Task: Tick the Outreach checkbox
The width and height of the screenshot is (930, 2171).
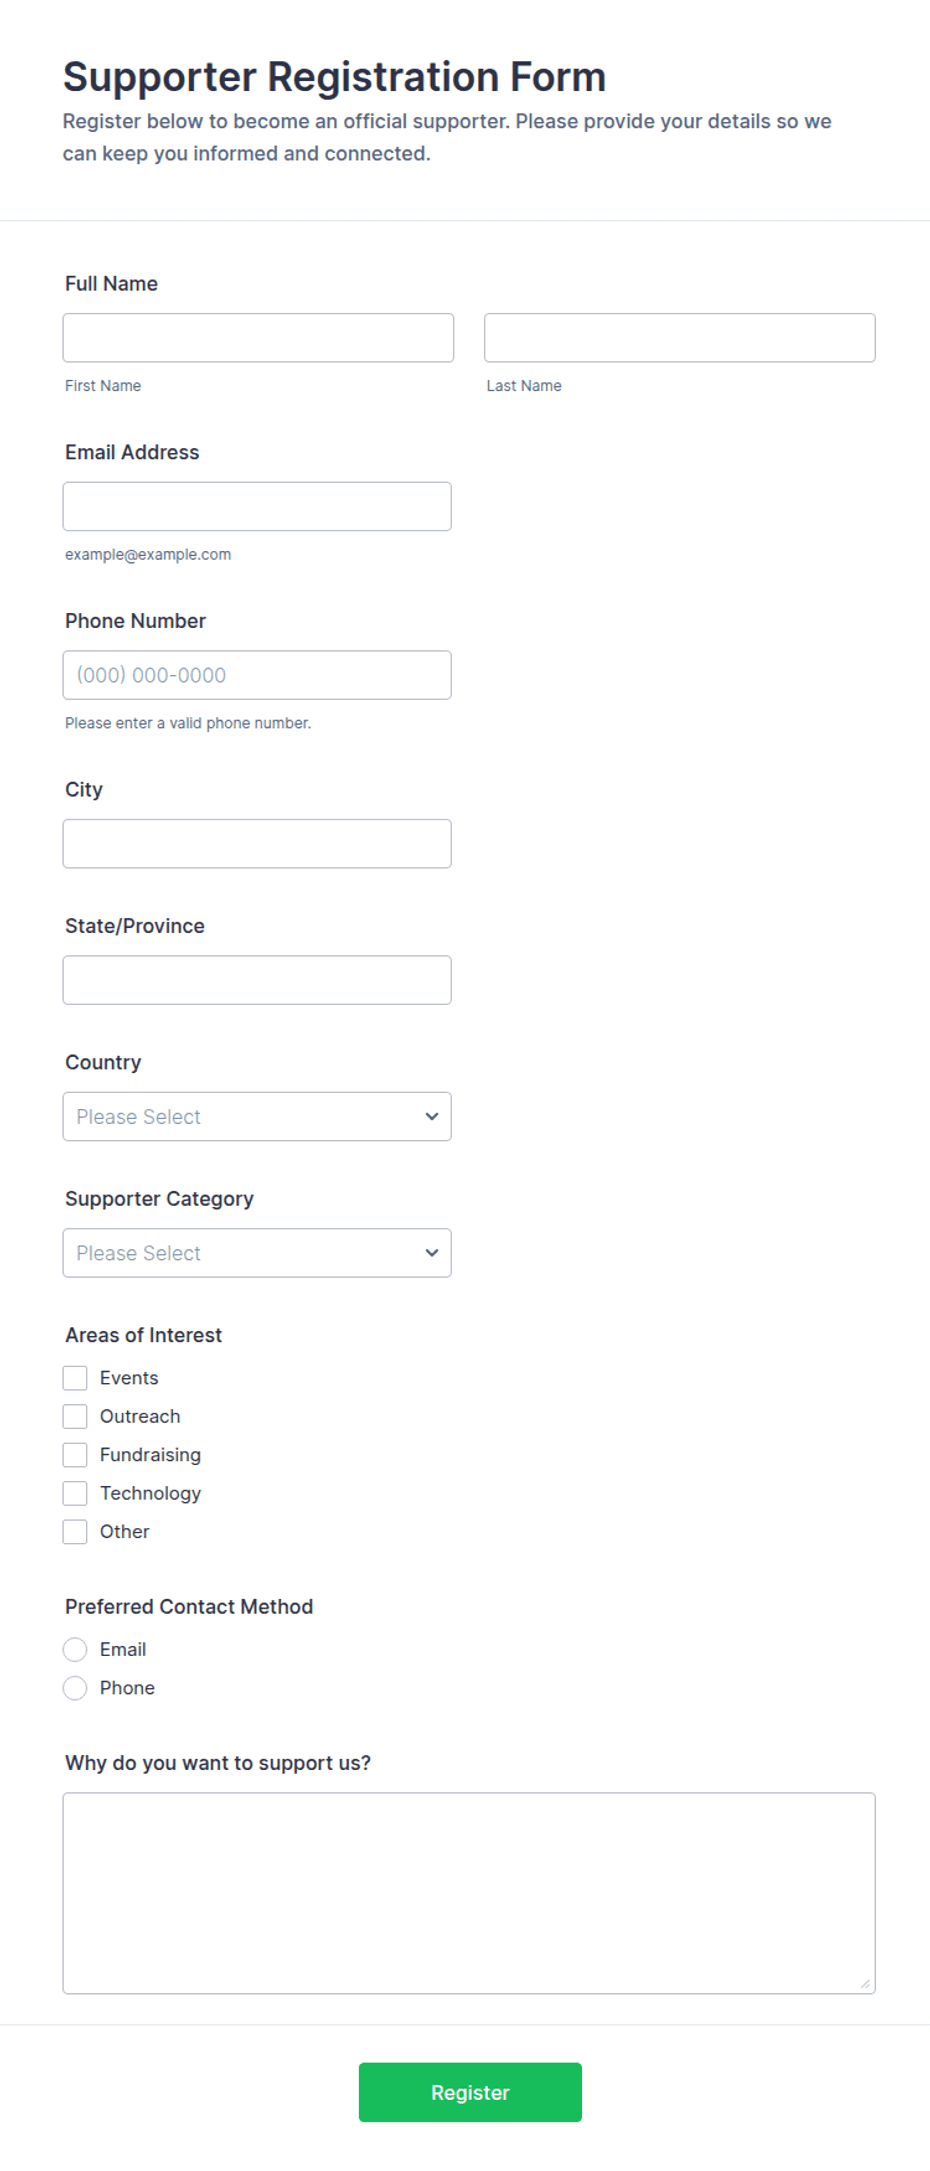Action: [x=75, y=1417]
